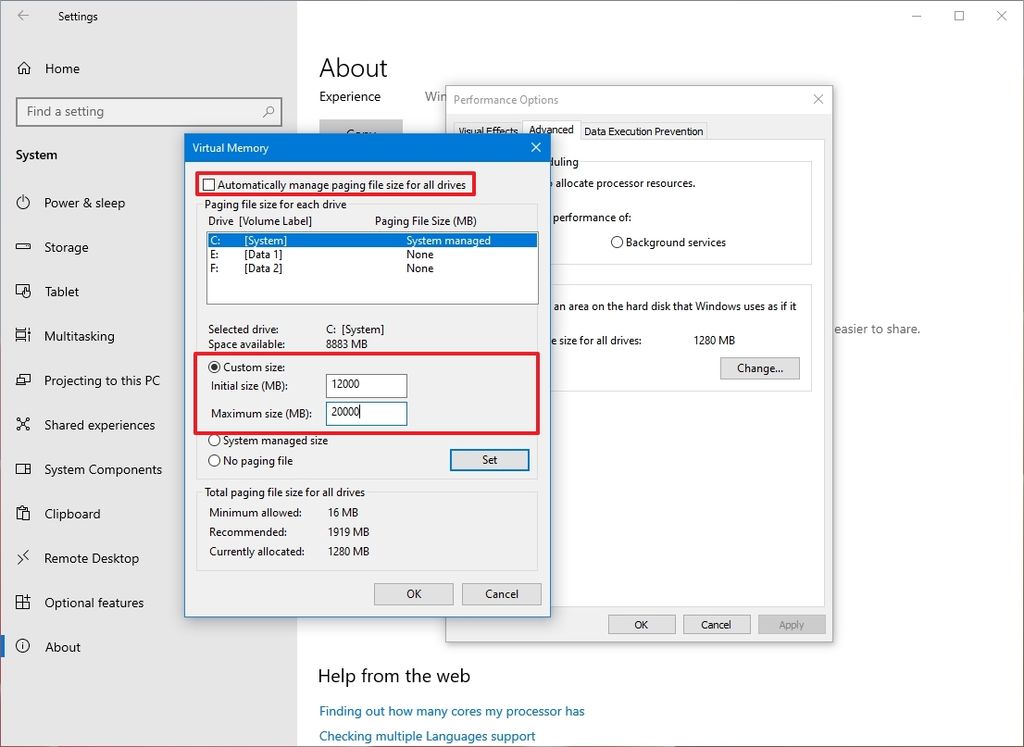1024x747 pixels.
Task: Switch to the Visual Effects tab
Action: click(488, 130)
